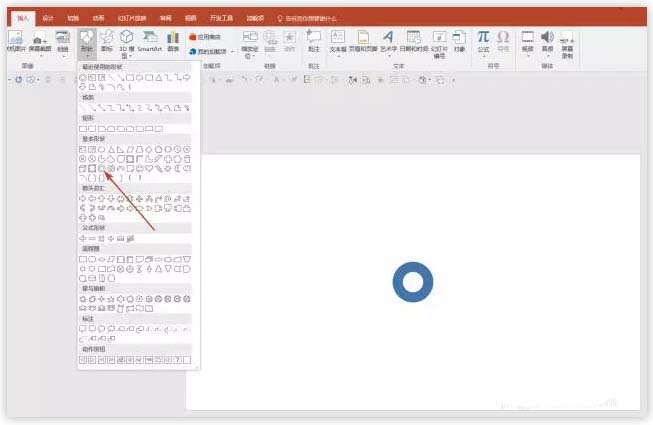Select the smiley face shape in gallery

140,168
